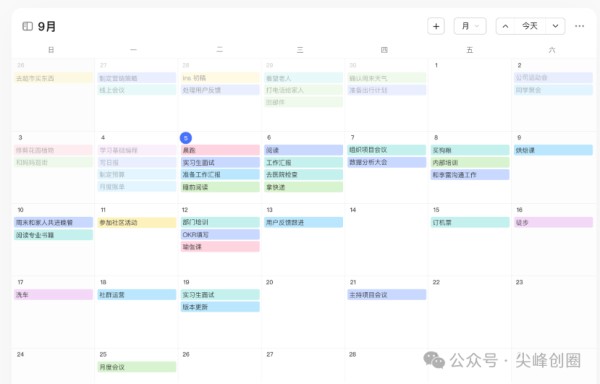Open 实习生面试 event on the 5th
This screenshot has width=600, height=384.
(220, 163)
